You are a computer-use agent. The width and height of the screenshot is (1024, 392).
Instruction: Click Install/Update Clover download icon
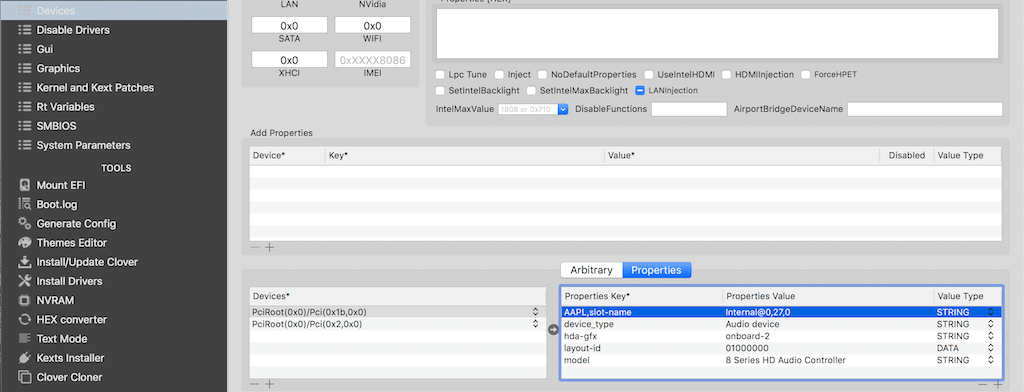click(x=25, y=262)
